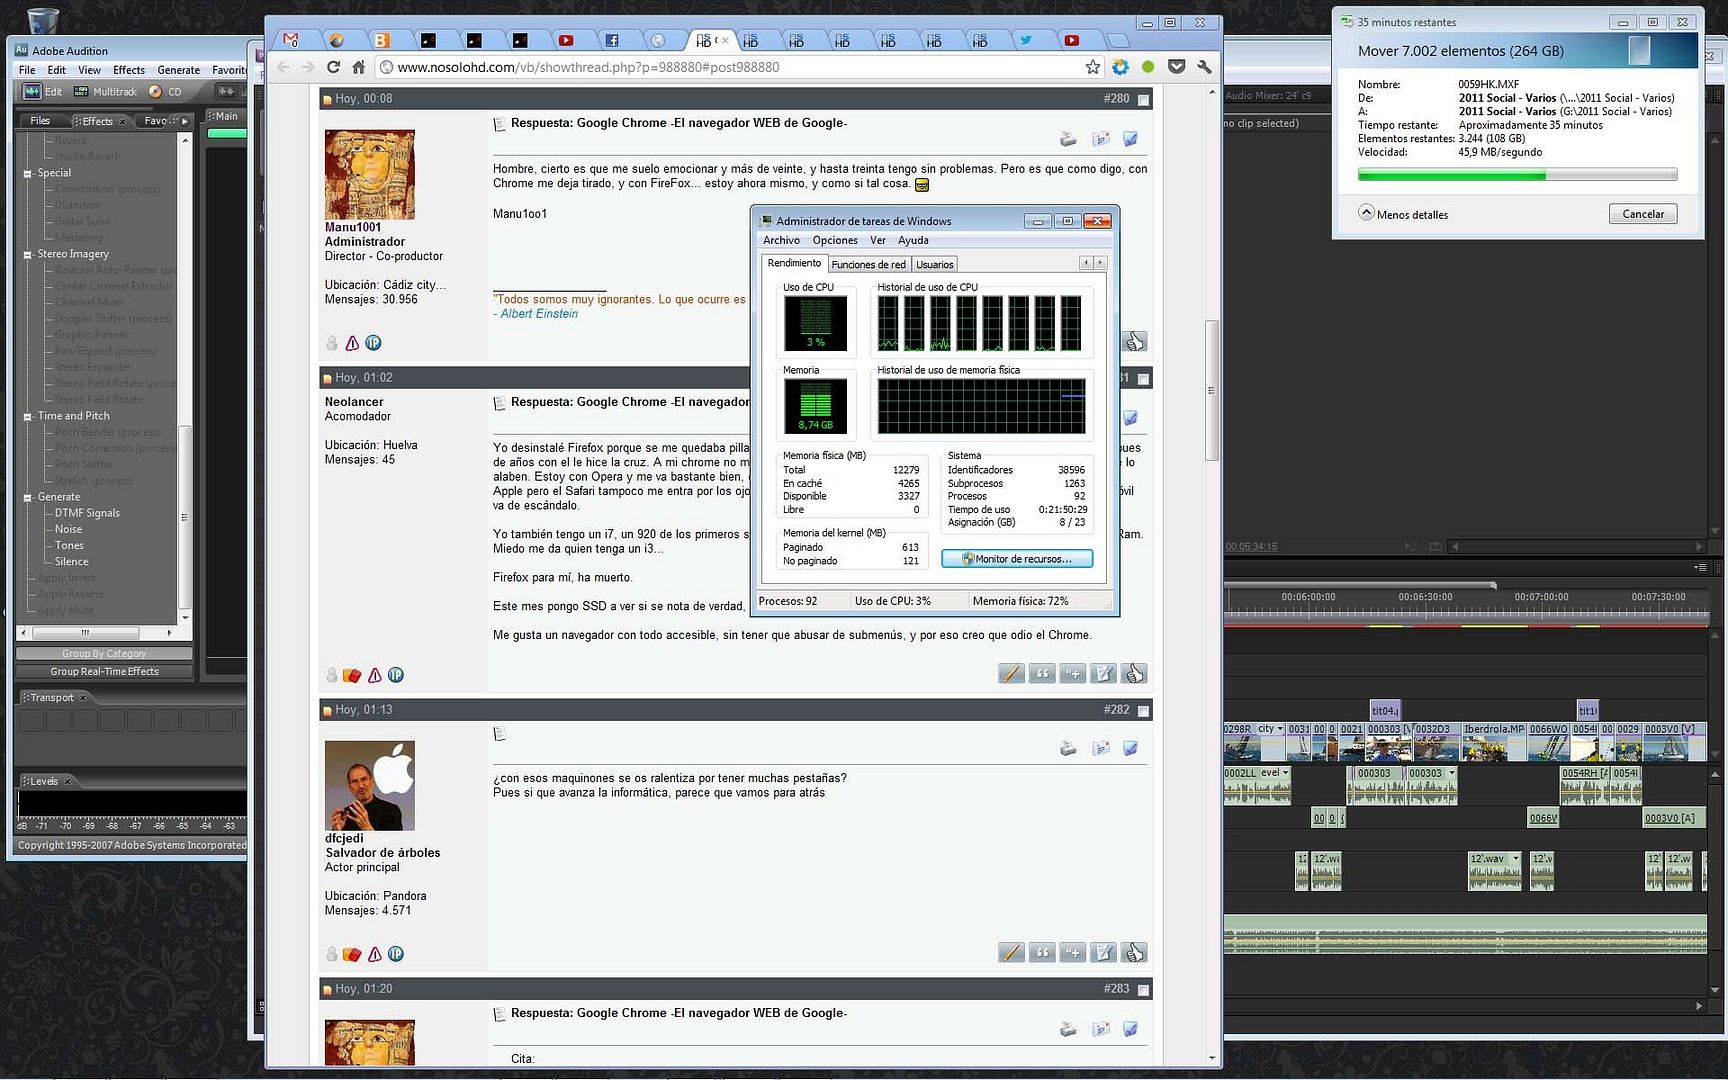Open Chrome wrench settings menu

click(1204, 67)
